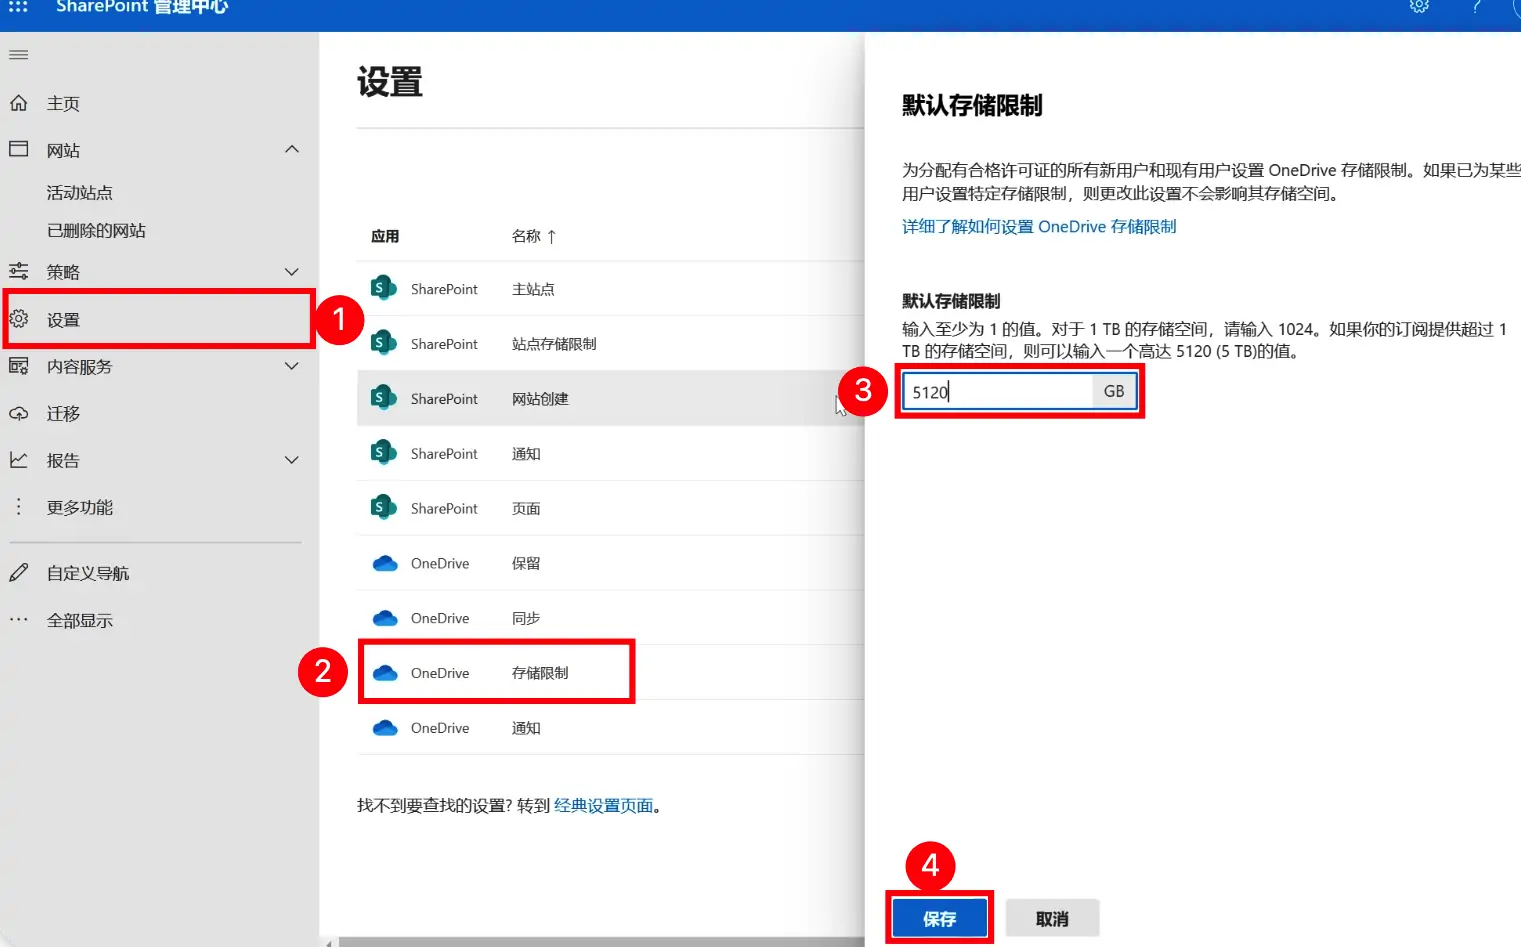Open 活动站点 in the sidebar
This screenshot has height=947, width=1521.
(77, 191)
